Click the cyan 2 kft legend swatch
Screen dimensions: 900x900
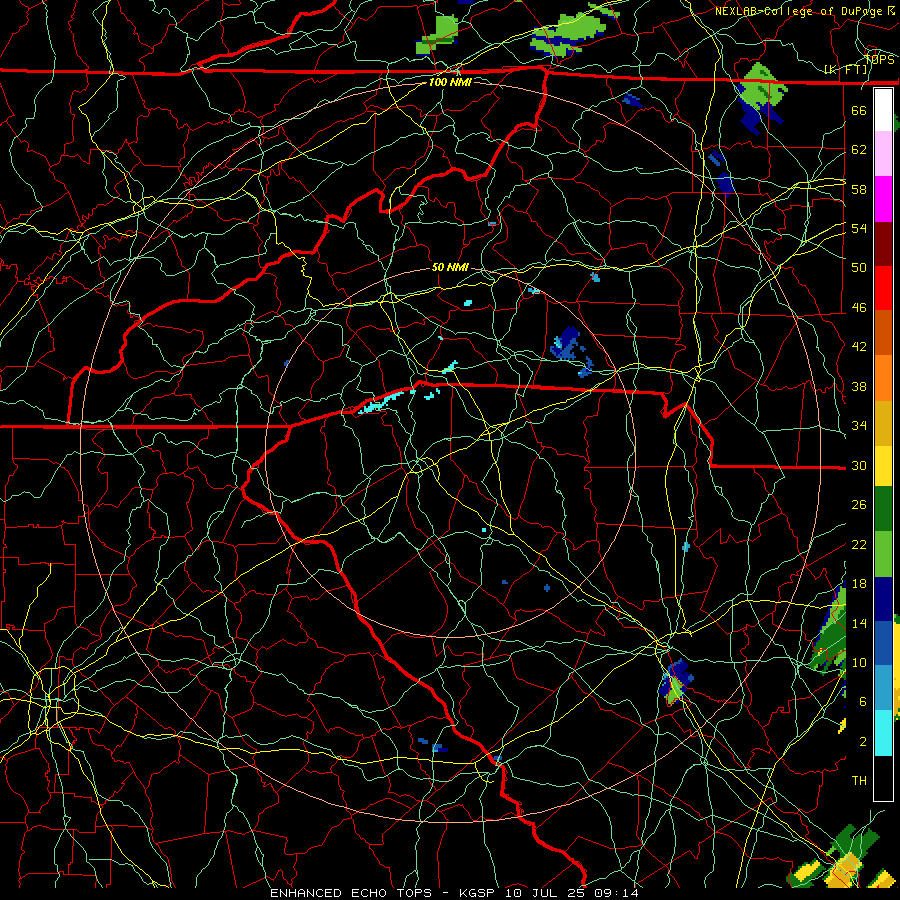pyautogui.click(x=883, y=733)
